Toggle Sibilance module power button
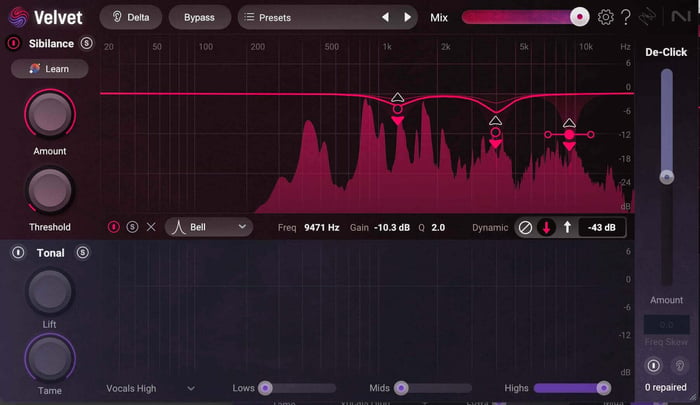Viewport: 700px width, 405px height. tap(13, 43)
